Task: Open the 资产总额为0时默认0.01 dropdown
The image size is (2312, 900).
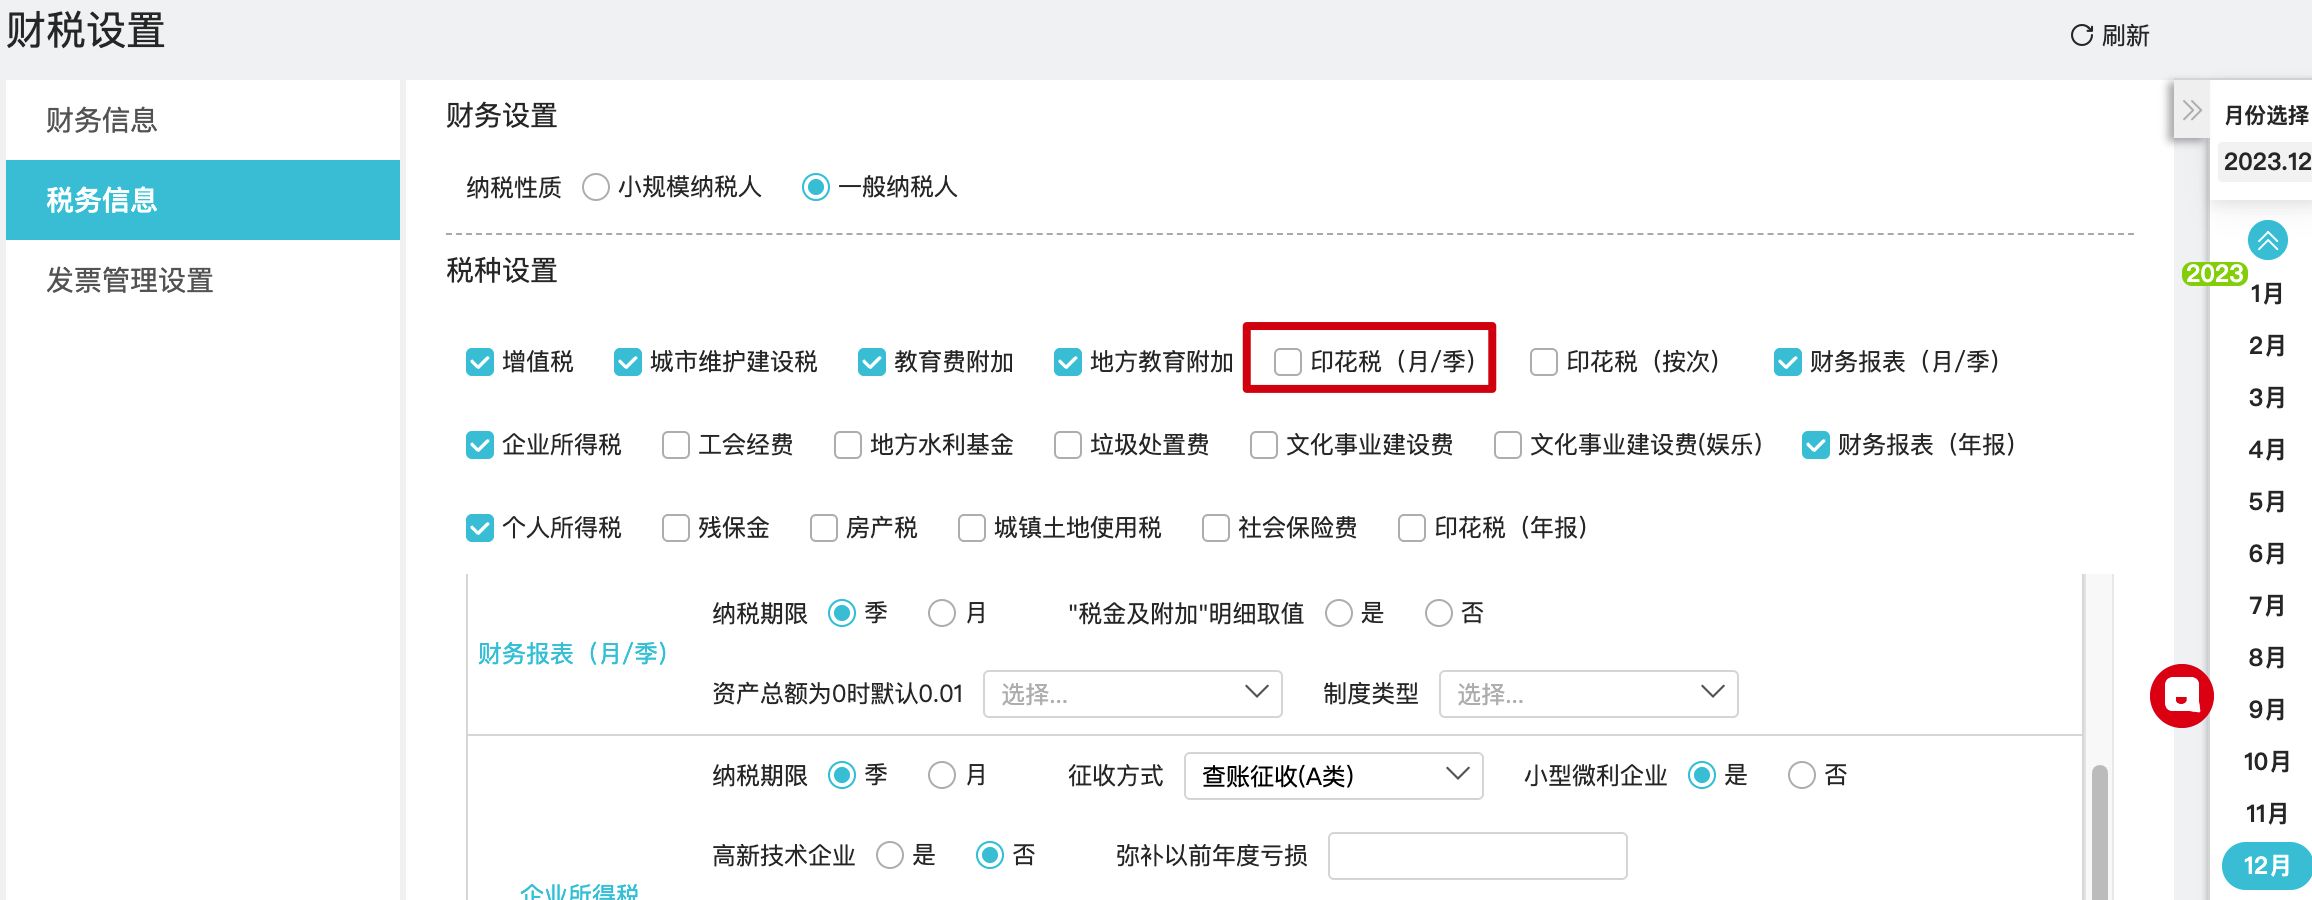Action: [1132, 694]
